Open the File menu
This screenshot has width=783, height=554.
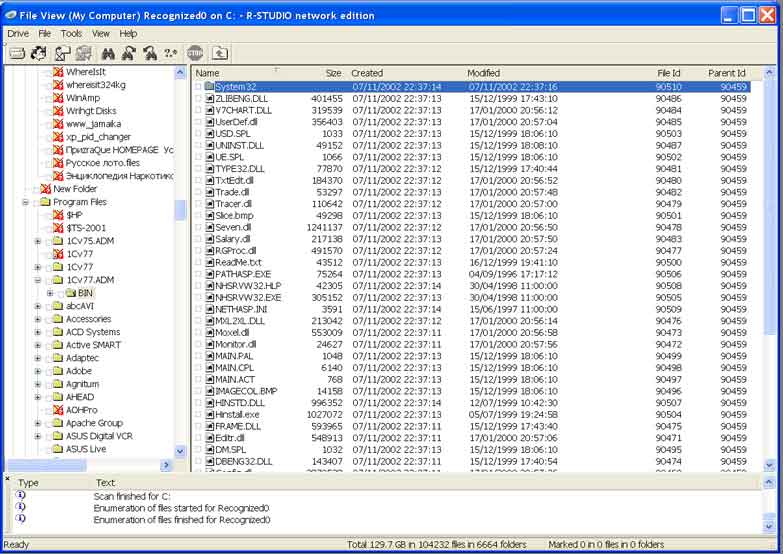coord(44,33)
